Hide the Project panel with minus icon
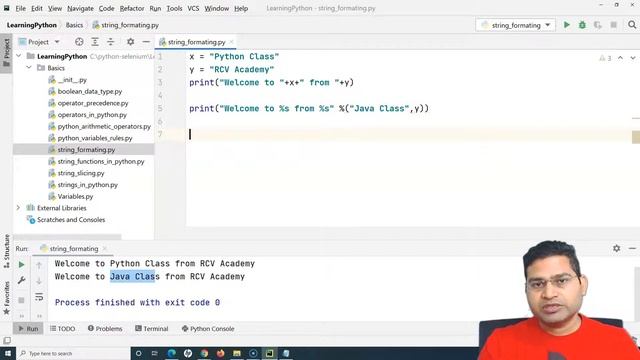The width and height of the screenshot is (640, 360). 146,42
